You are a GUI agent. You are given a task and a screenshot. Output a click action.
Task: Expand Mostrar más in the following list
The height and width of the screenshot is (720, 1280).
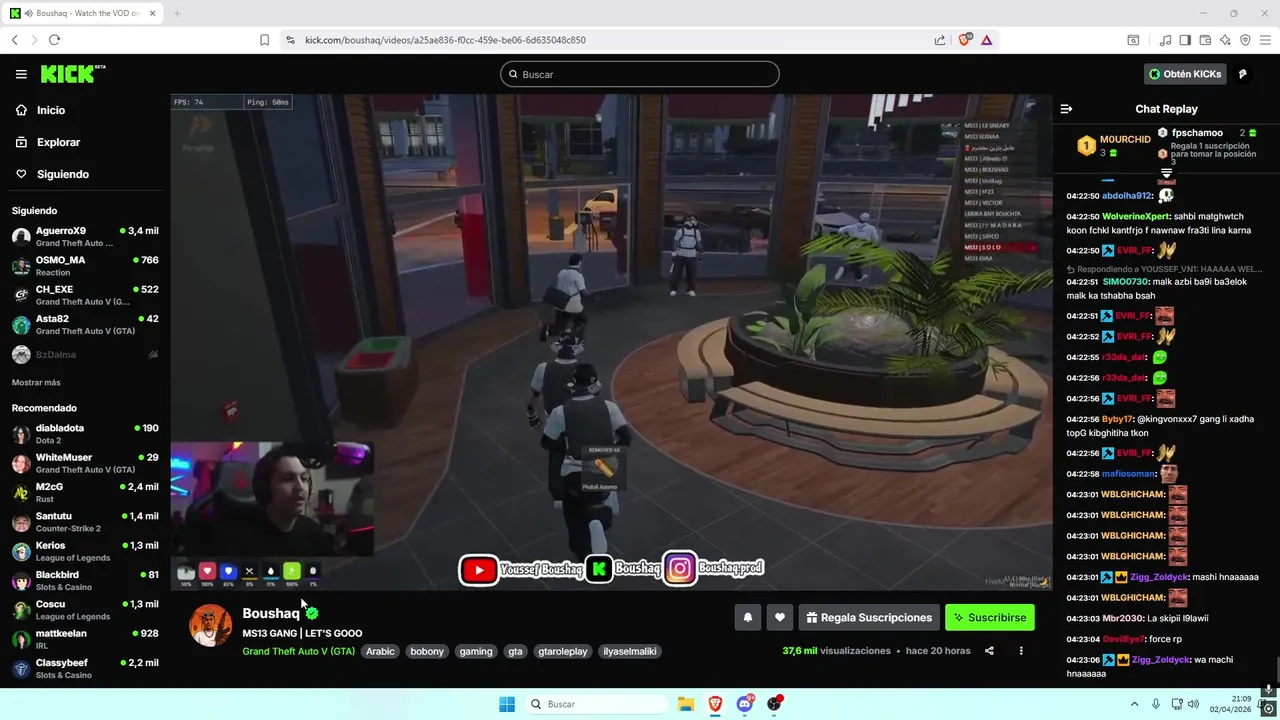point(36,382)
